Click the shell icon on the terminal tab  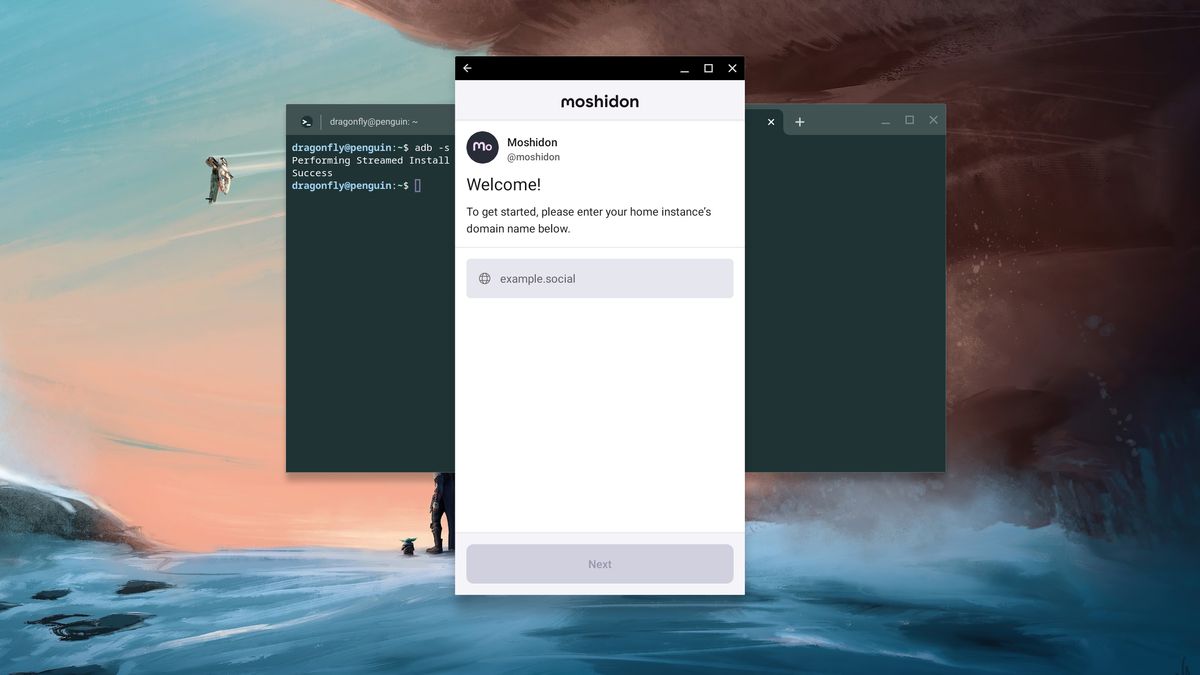[x=306, y=121]
